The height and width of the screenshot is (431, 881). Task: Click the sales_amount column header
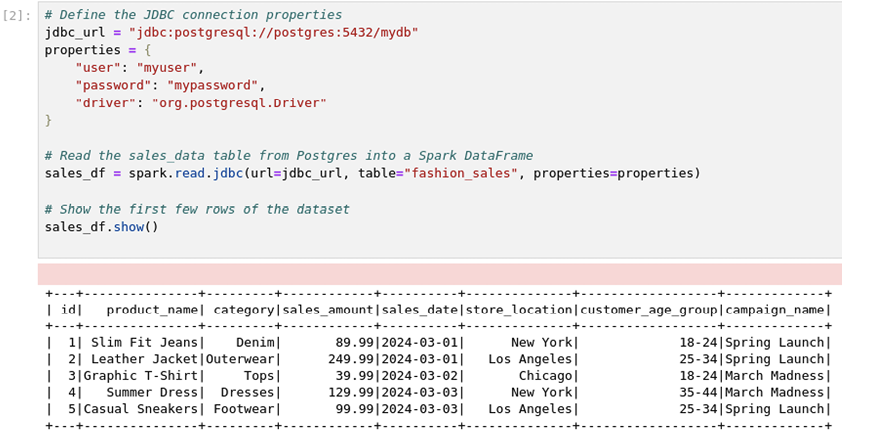click(x=328, y=310)
